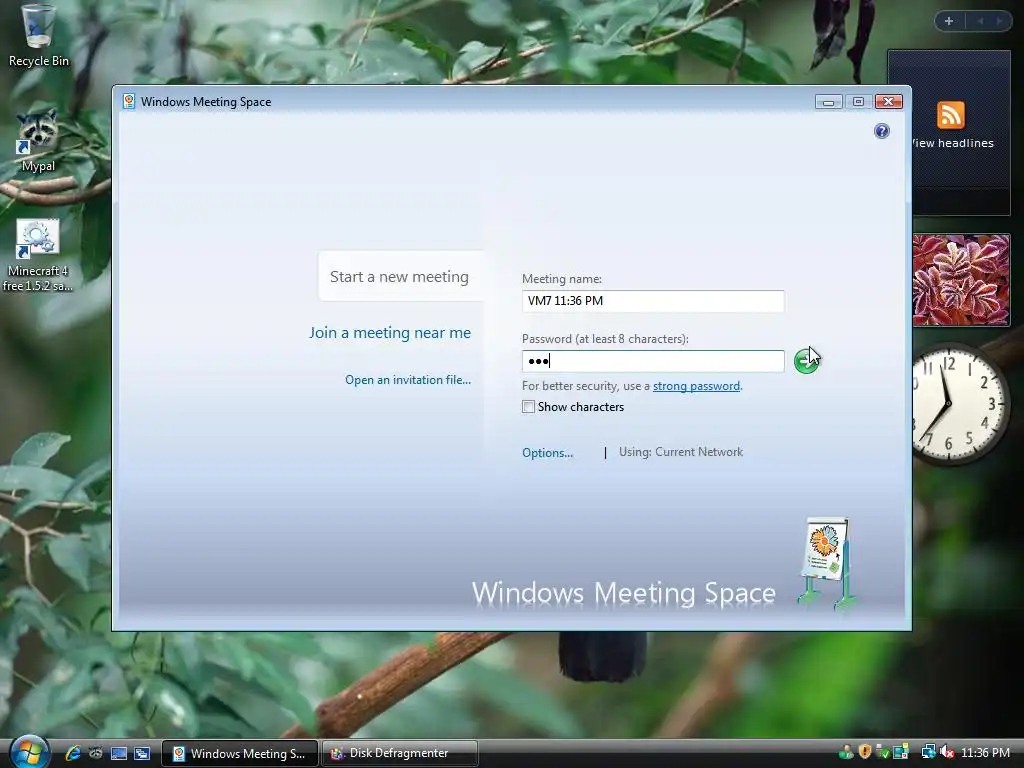Click the taskbar clock showing 11:36 PM
The width and height of the screenshot is (1024, 768).
click(x=985, y=753)
